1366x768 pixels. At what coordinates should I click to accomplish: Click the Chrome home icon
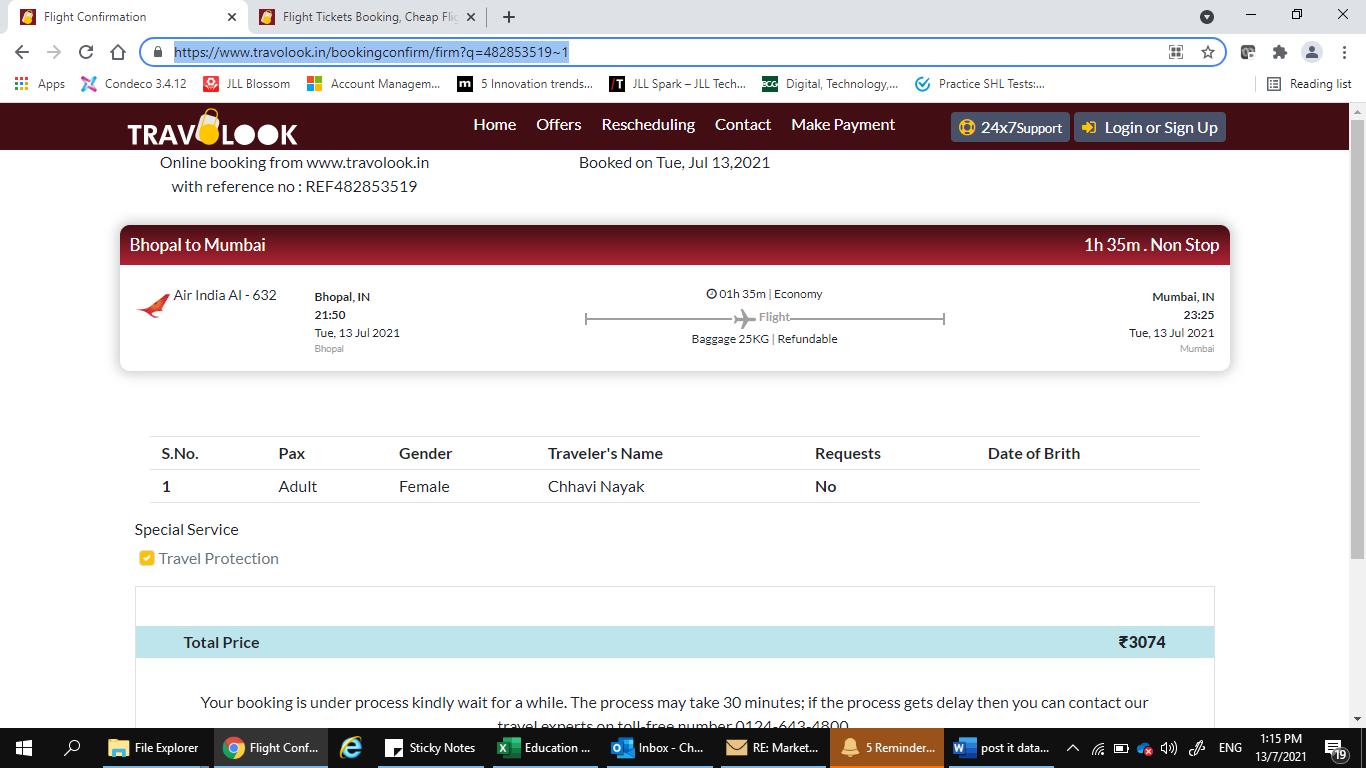[118, 52]
